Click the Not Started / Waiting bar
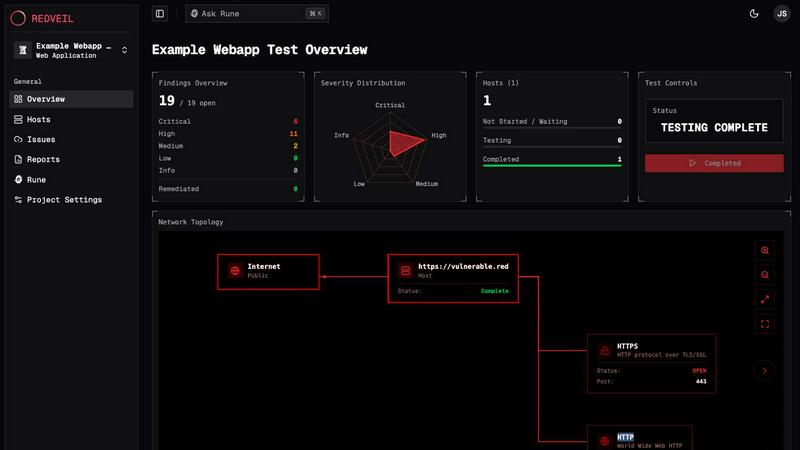 tap(552, 128)
